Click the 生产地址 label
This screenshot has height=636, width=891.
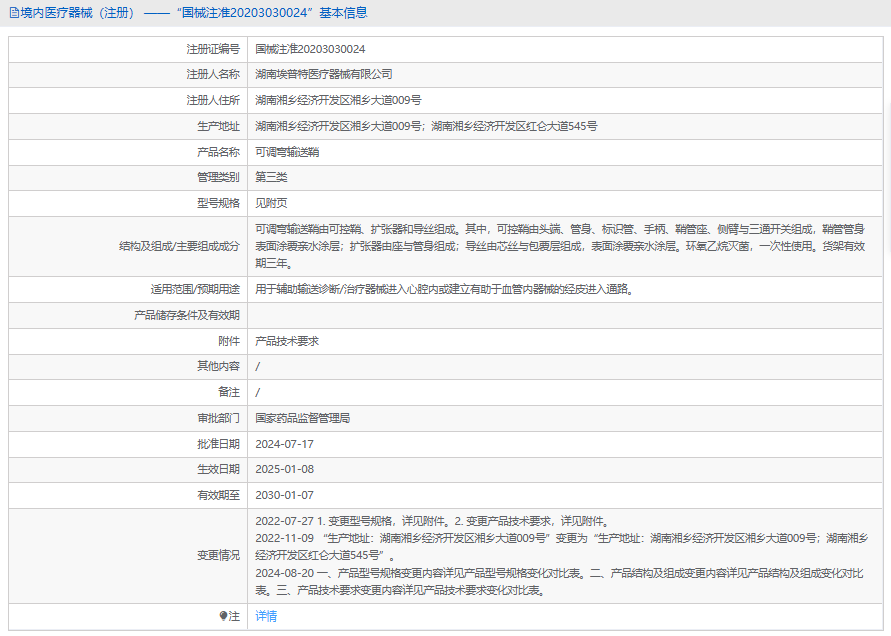218,126
